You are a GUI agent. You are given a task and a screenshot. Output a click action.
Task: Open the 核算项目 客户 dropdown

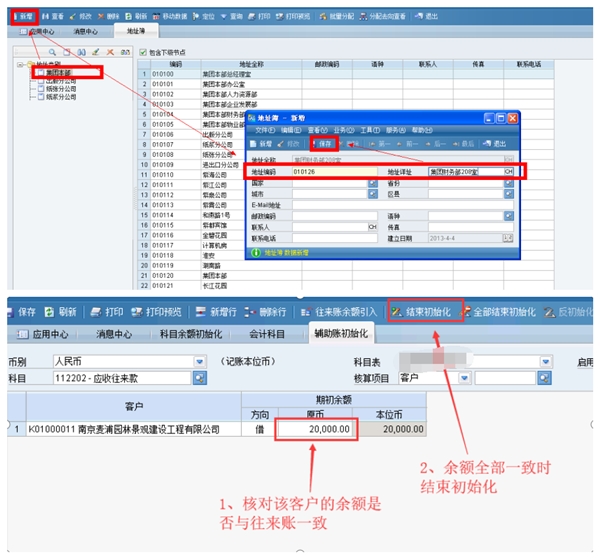(x=465, y=378)
